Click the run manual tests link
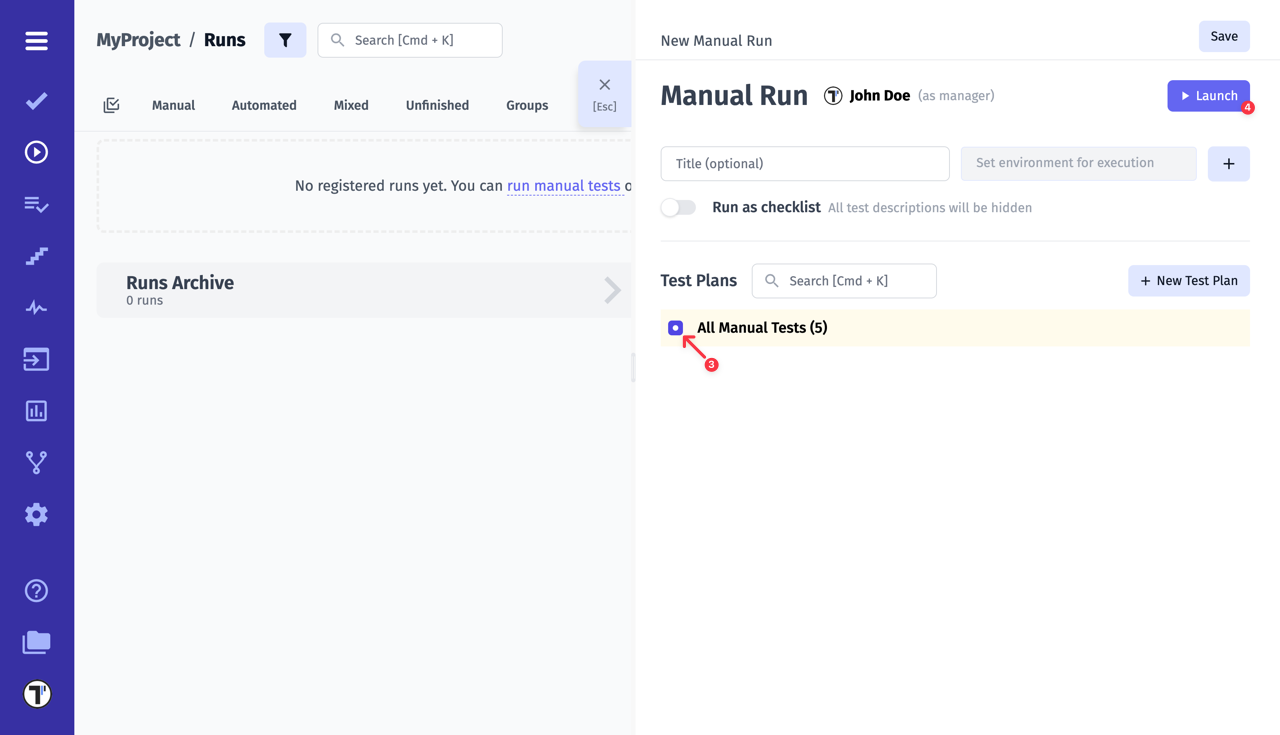The width and height of the screenshot is (1280, 735). click(564, 185)
